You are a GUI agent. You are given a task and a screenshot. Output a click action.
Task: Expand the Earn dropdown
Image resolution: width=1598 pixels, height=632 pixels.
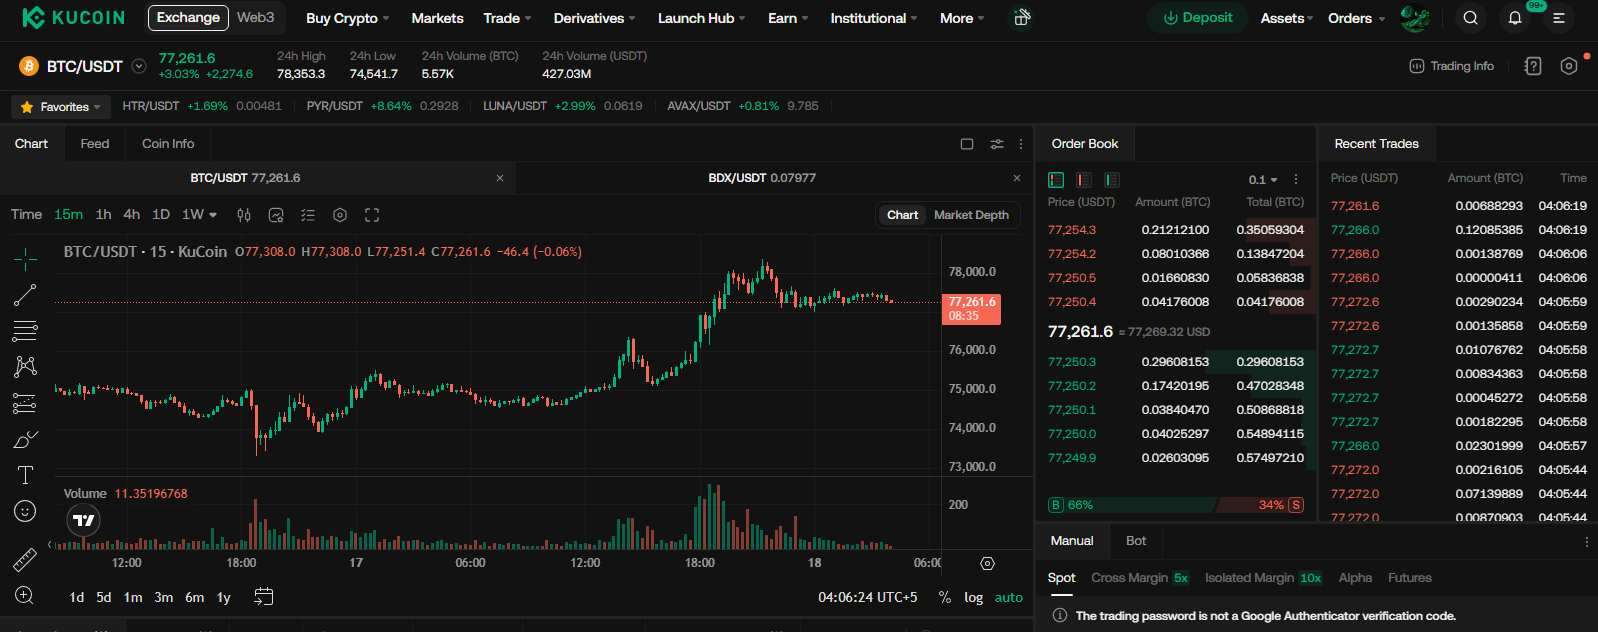(x=788, y=18)
